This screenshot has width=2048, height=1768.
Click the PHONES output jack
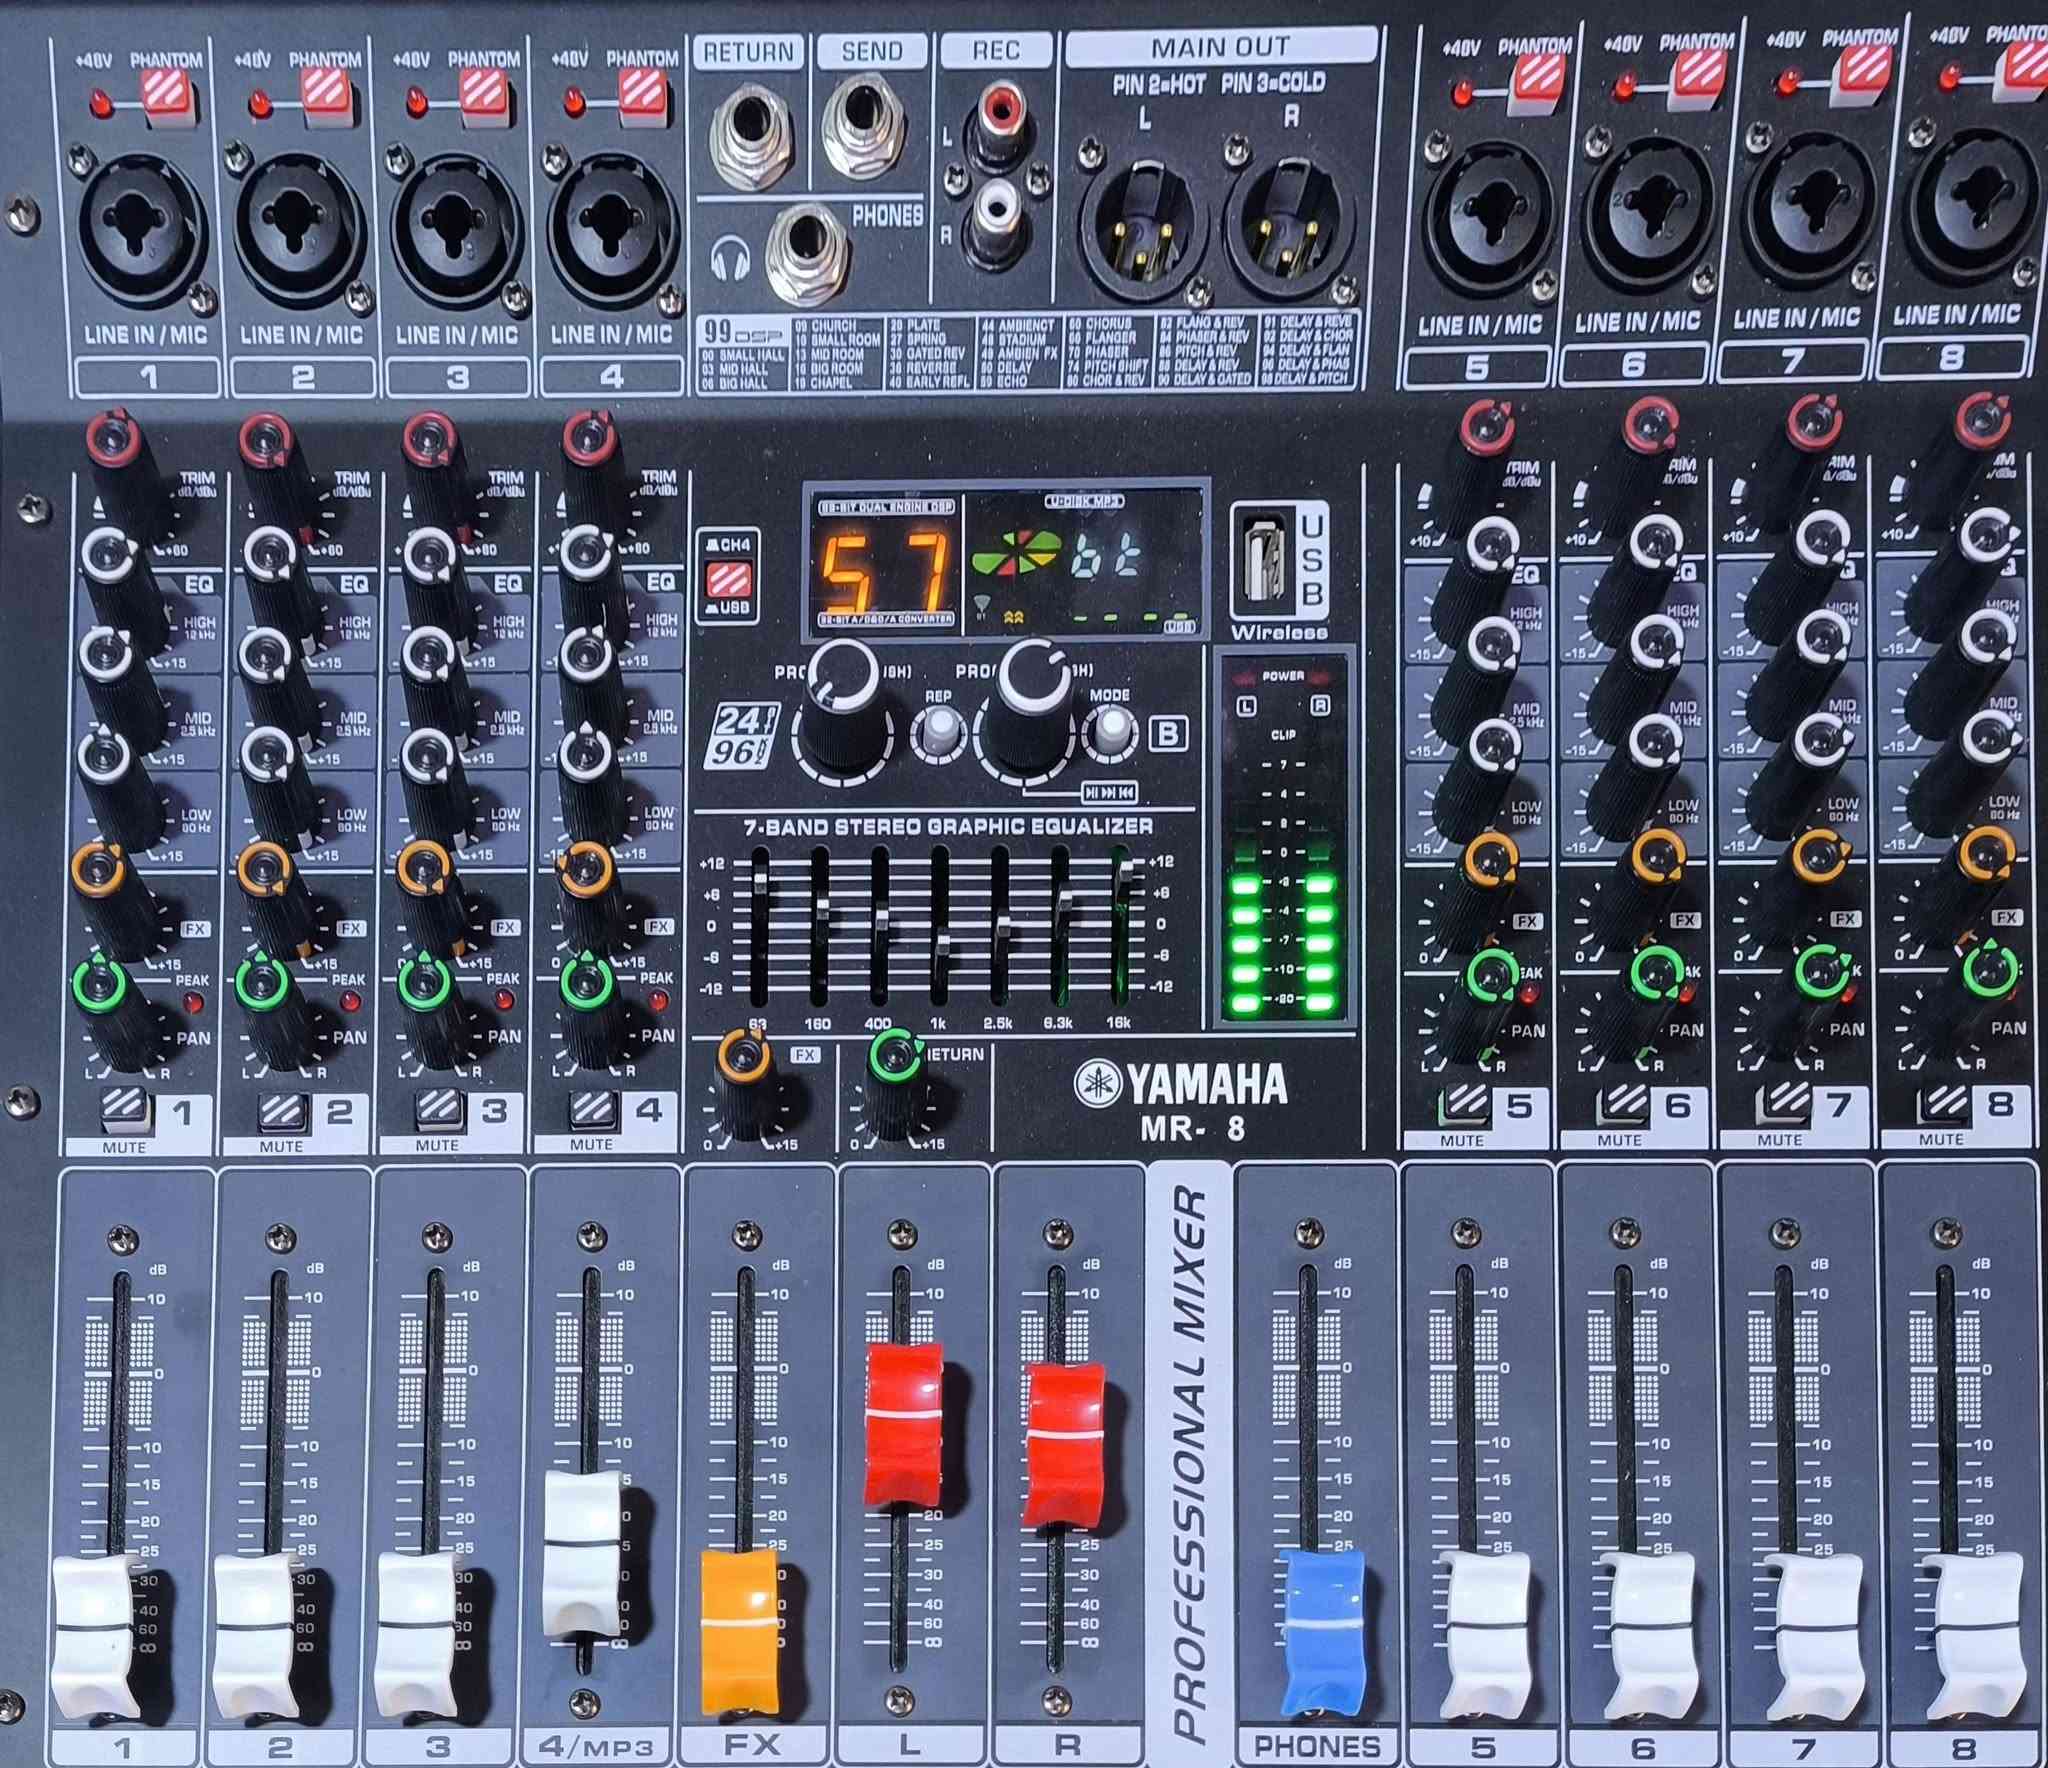click(808, 254)
